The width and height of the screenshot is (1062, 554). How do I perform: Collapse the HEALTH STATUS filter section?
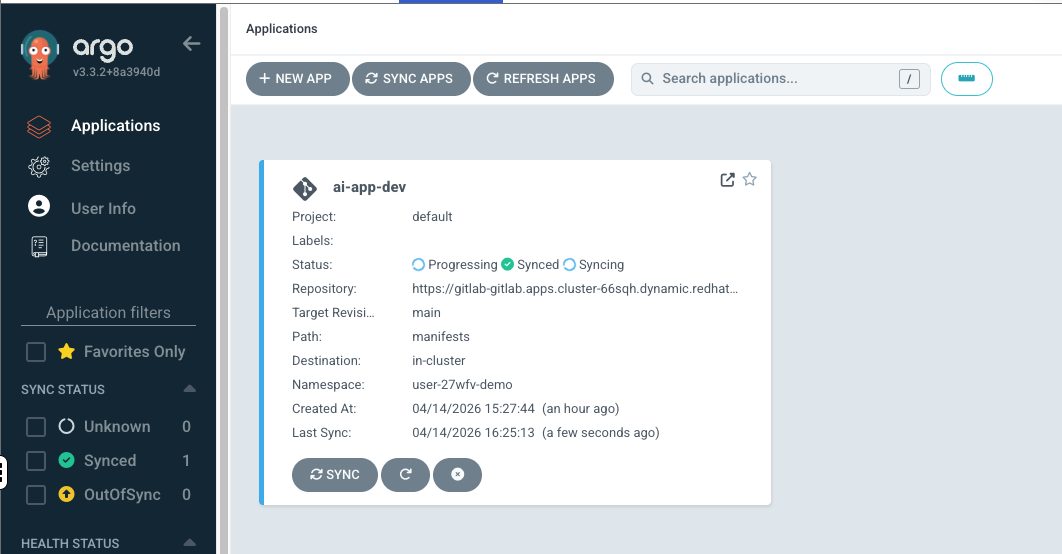pyautogui.click(x=189, y=543)
